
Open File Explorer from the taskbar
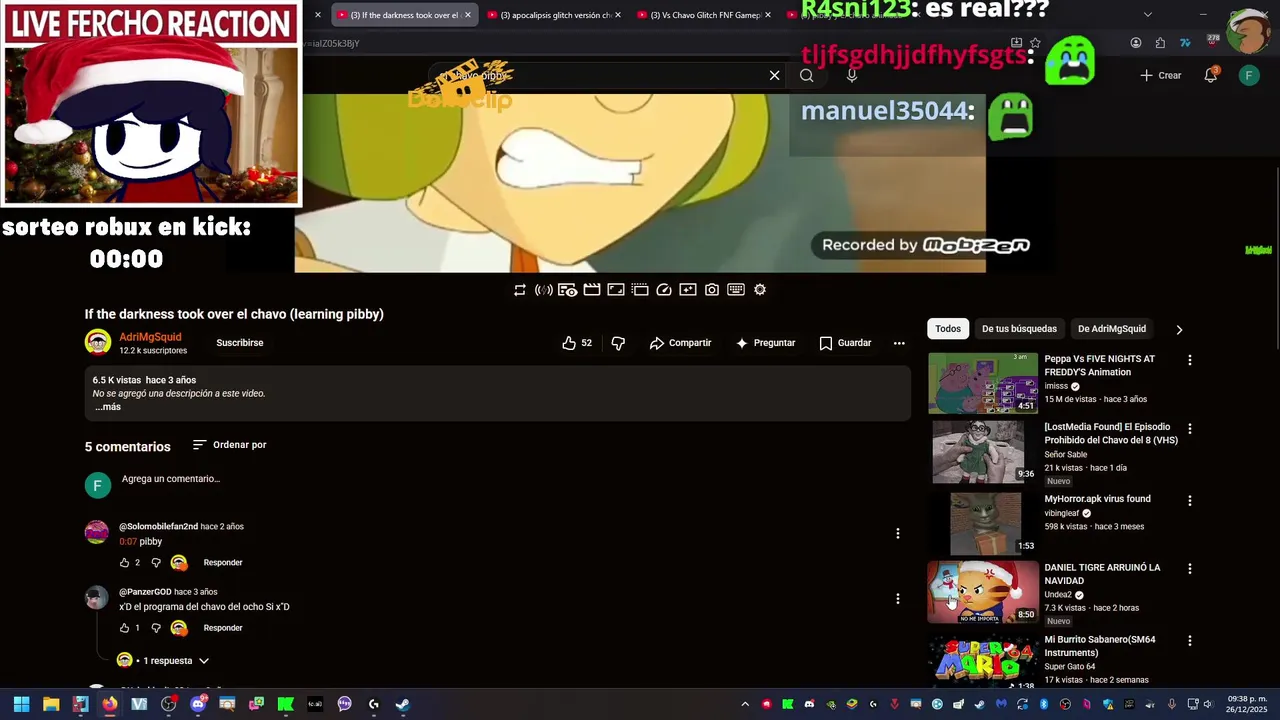click(x=51, y=704)
